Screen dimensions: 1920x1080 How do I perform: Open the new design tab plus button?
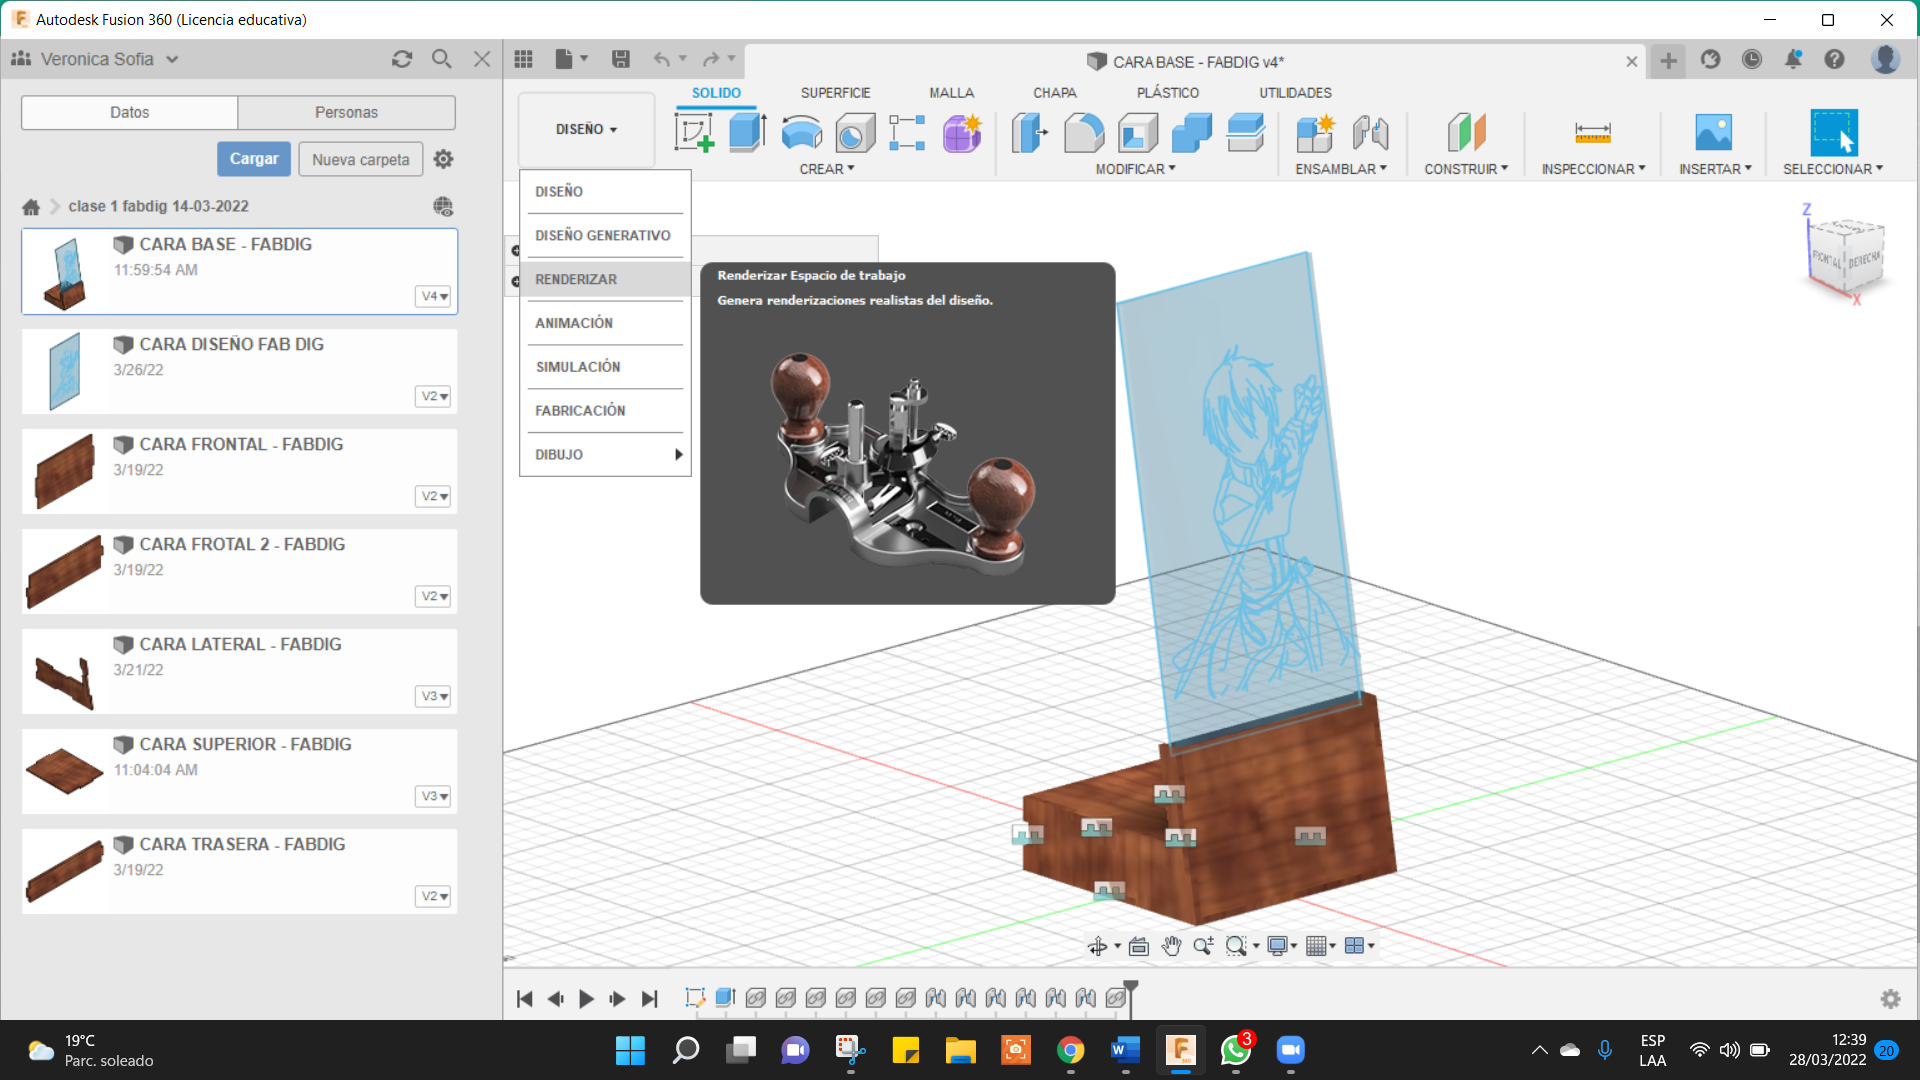pos(1668,61)
